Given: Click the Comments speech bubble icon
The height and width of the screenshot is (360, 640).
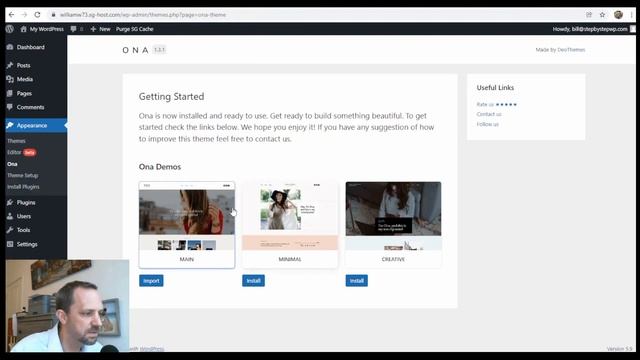Looking at the screenshot, I should coord(10,107).
